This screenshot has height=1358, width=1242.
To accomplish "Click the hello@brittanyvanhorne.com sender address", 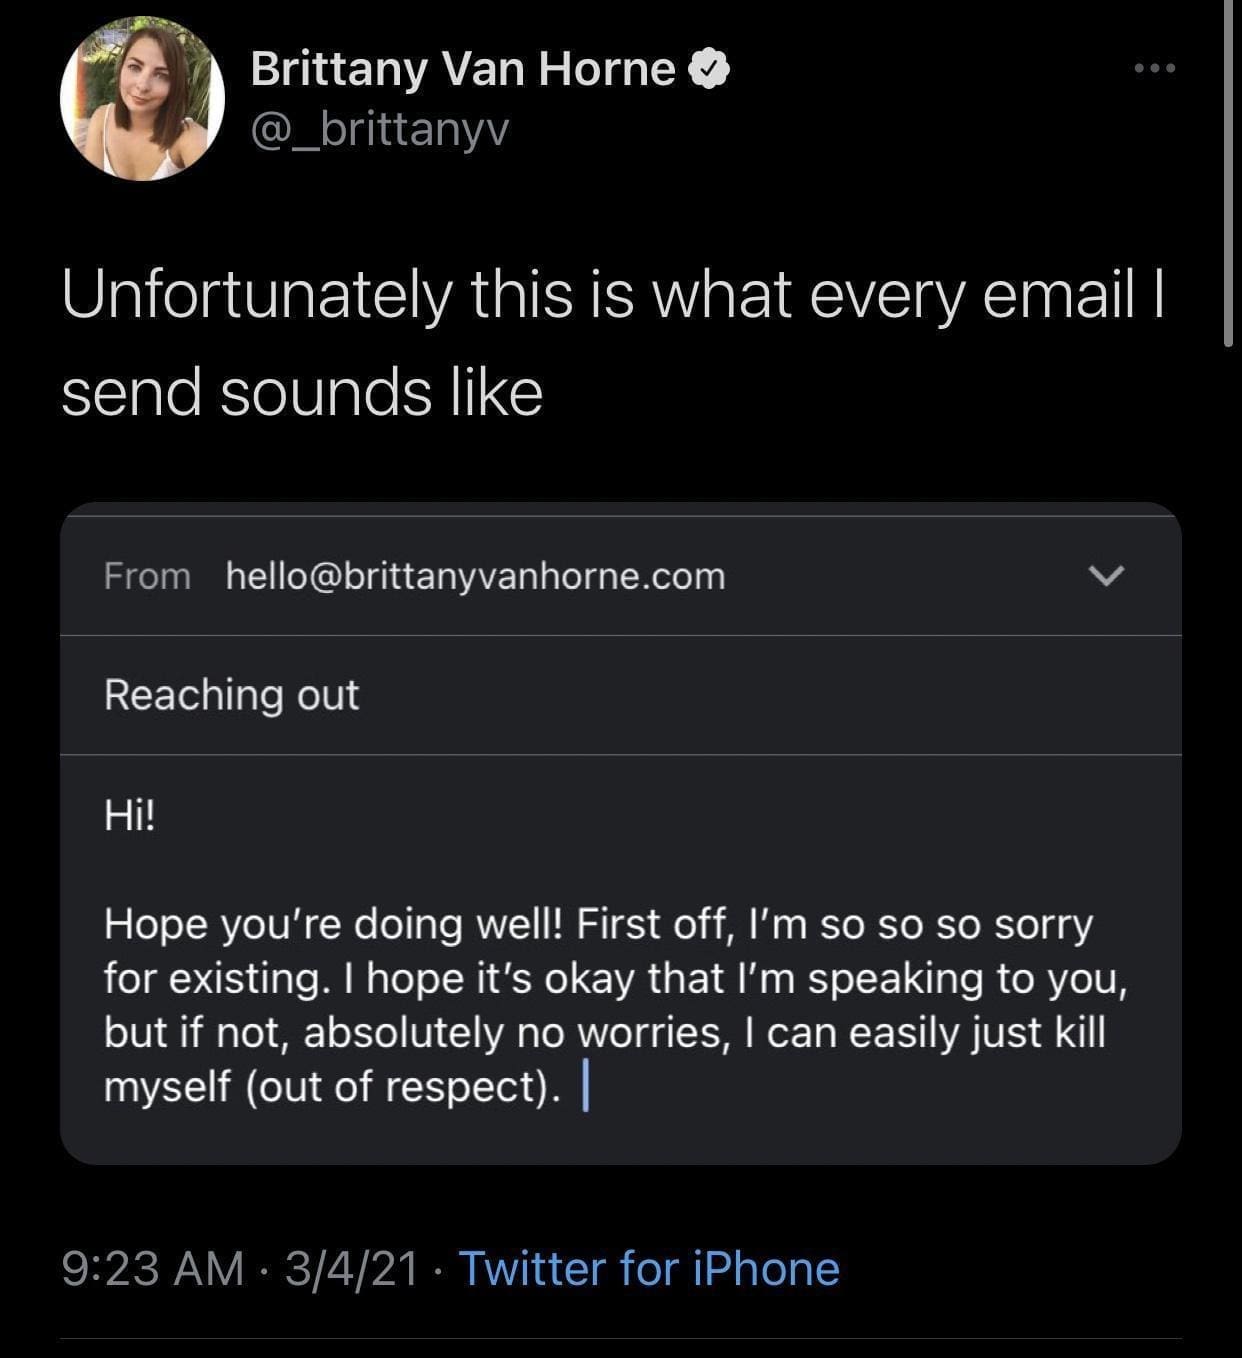I will pyautogui.click(x=475, y=576).
